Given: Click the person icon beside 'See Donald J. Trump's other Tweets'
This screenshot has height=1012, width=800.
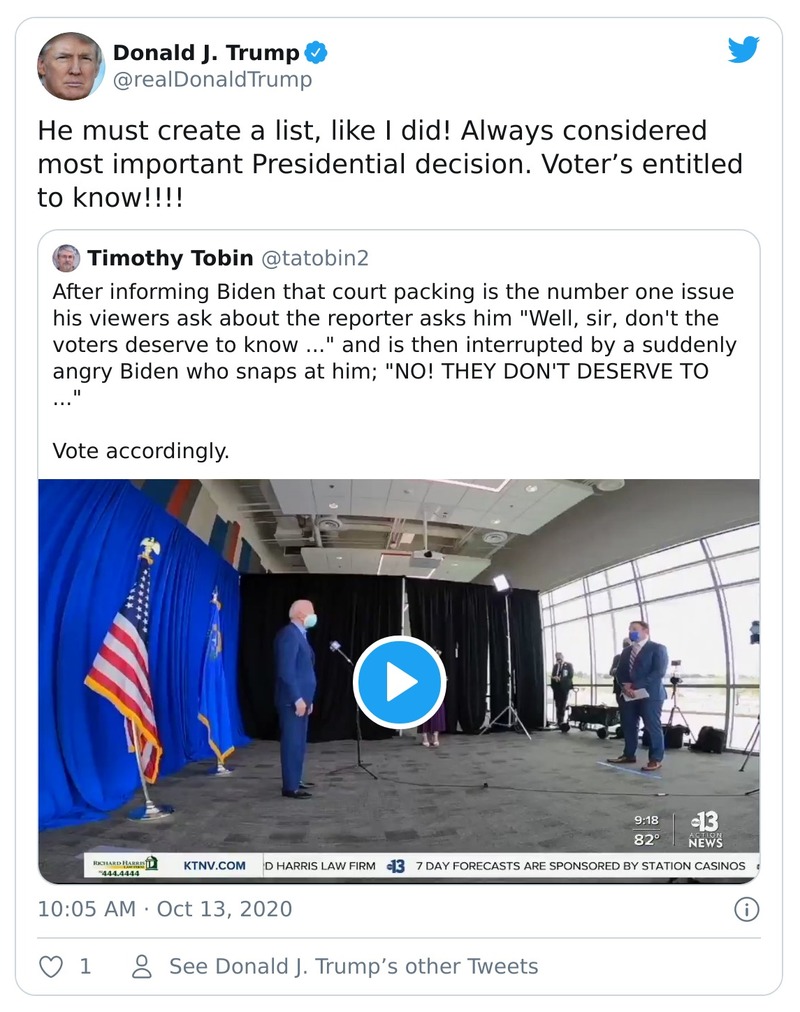Looking at the screenshot, I should tap(142, 966).
